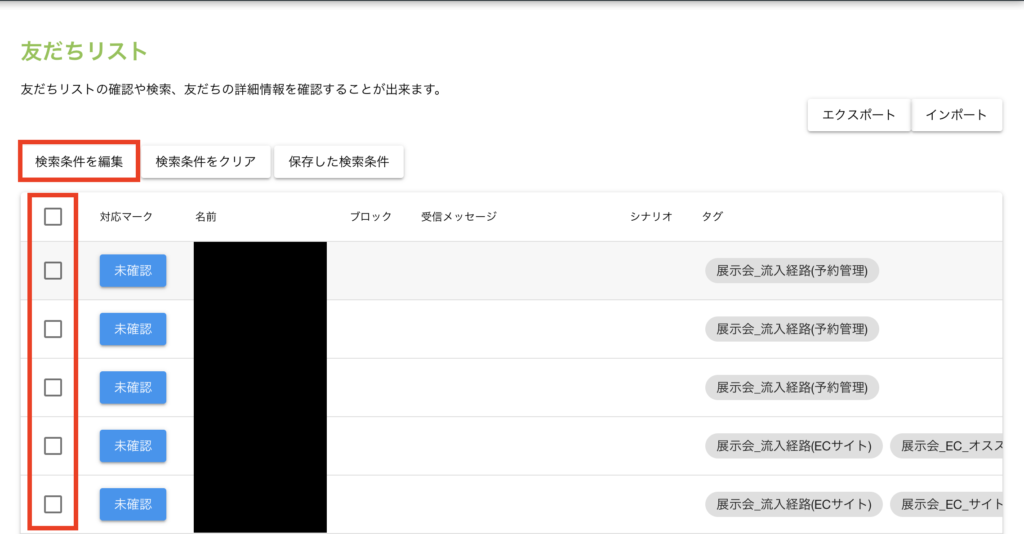The image size is (1024, 534).
Task: Tick the select-all checkbox in the table header
Action: [x=53, y=216]
